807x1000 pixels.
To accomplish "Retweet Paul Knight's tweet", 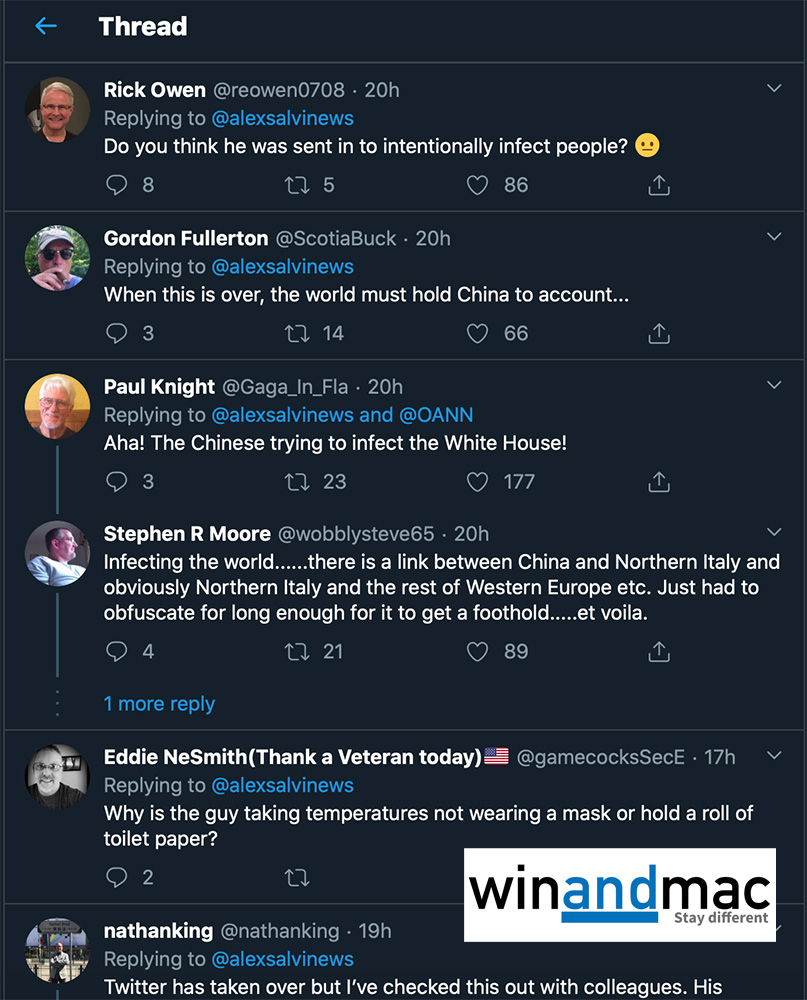I will 297,482.
